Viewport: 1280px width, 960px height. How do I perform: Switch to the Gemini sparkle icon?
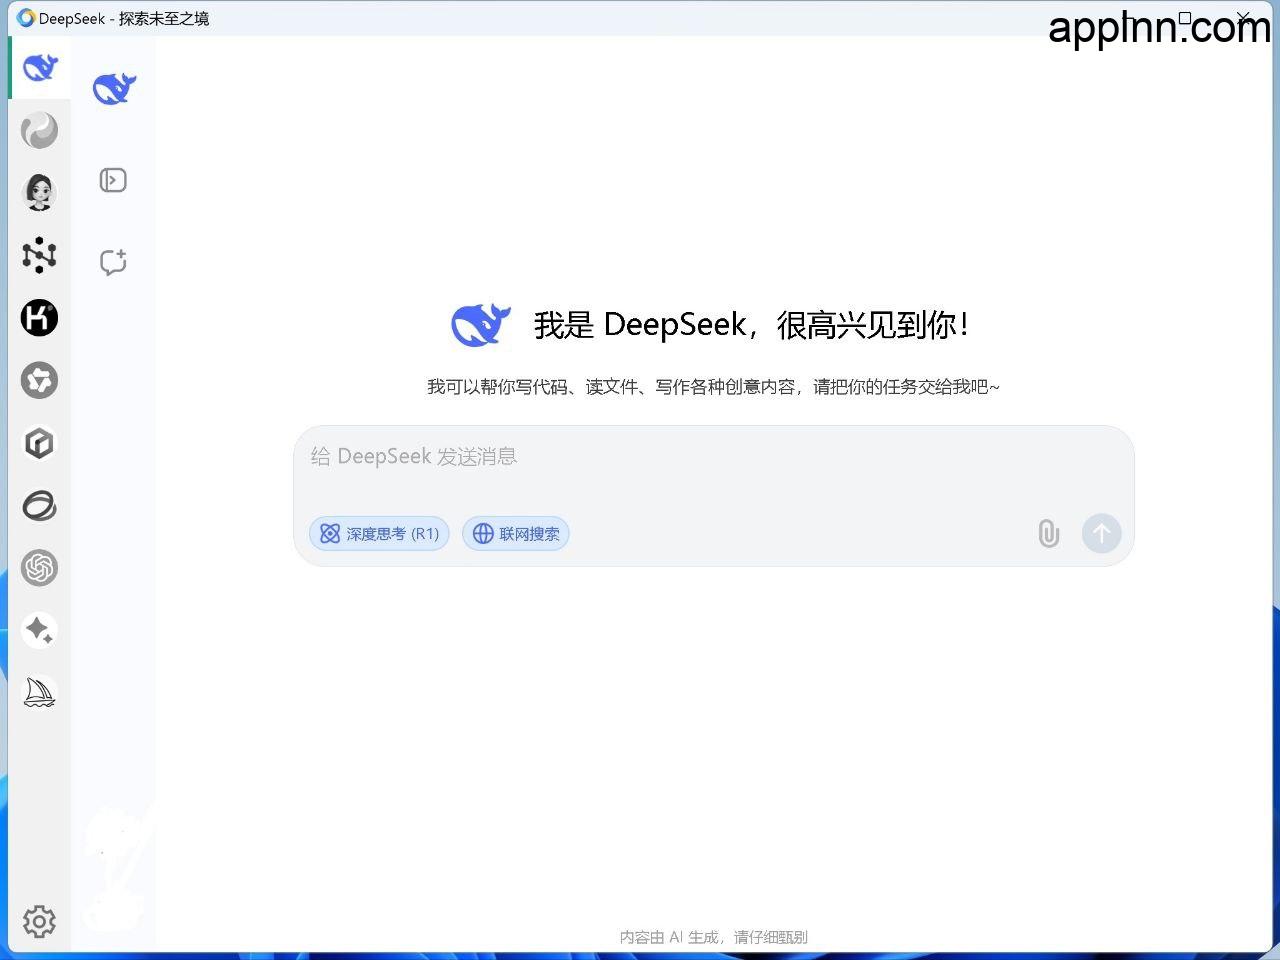(x=40, y=630)
